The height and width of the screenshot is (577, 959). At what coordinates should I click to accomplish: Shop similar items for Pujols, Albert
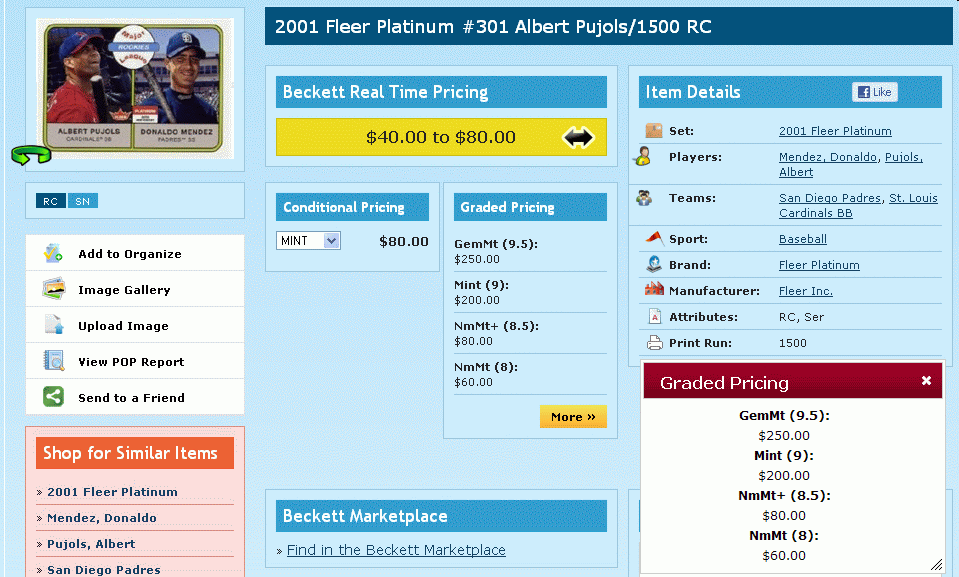[x=91, y=544]
